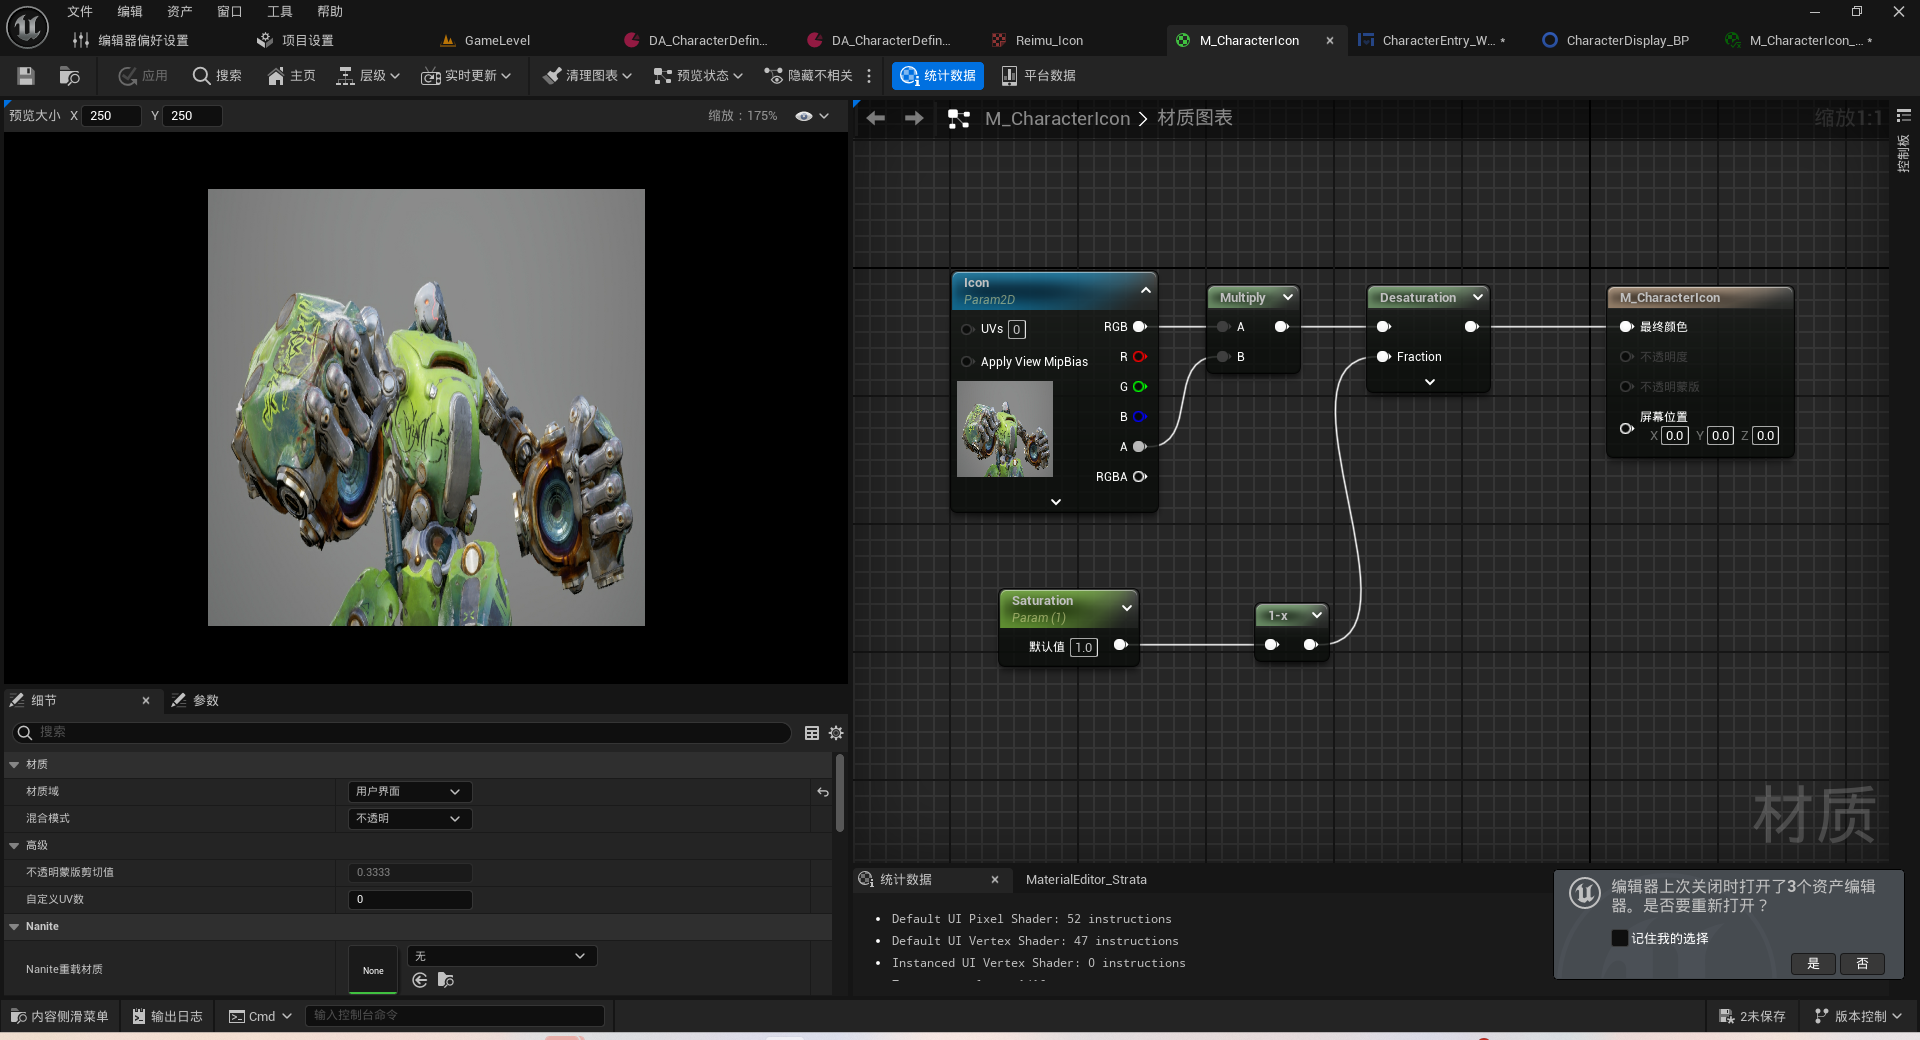1920x1040 pixels.
Task: Click the Browse to asset in content browser icon
Action: 70,76
